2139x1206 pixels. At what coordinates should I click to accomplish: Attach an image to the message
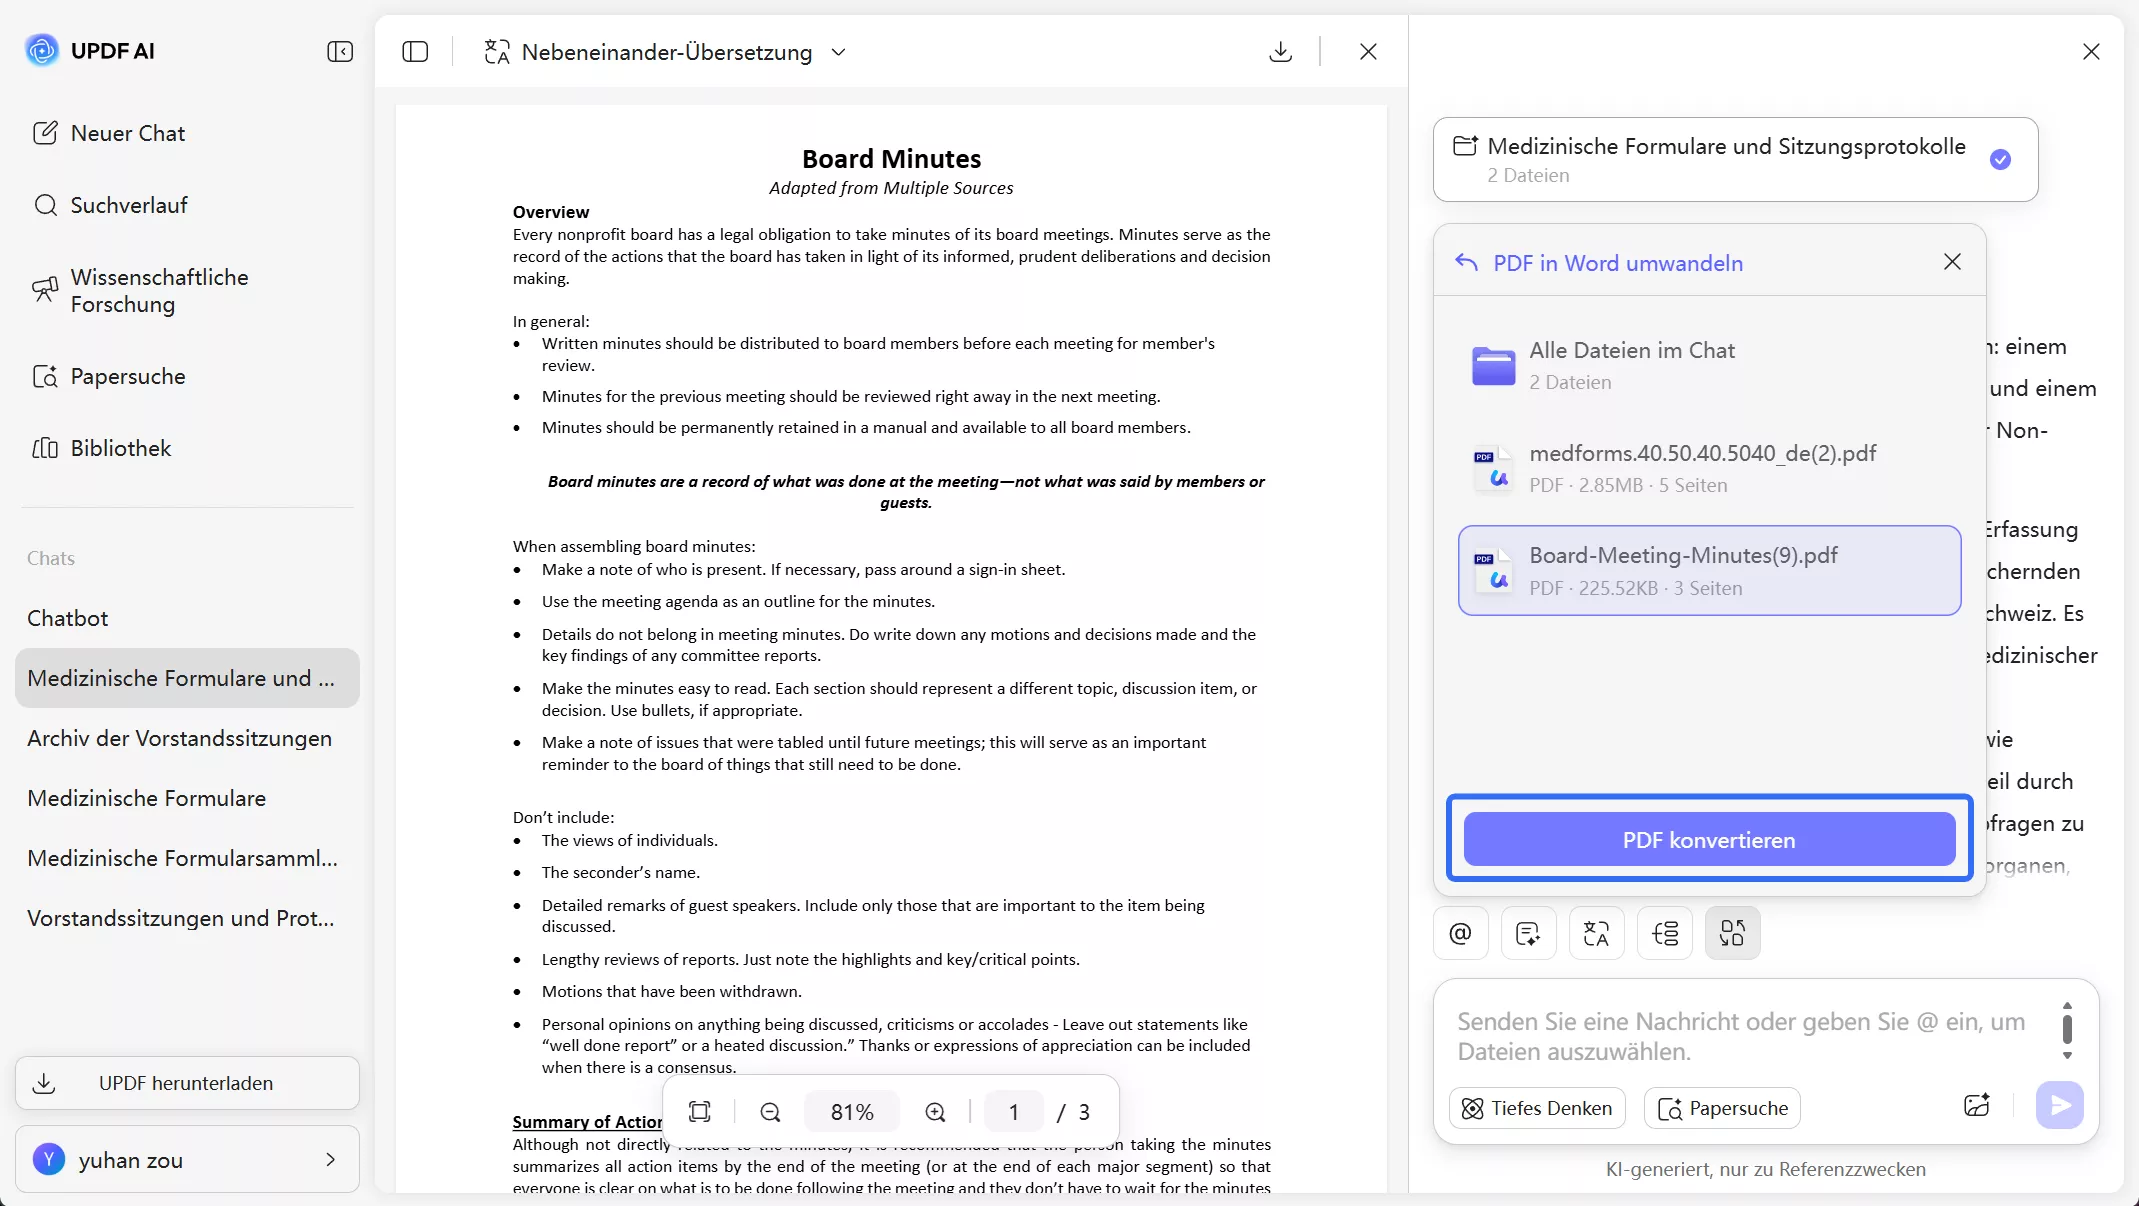1977,1106
